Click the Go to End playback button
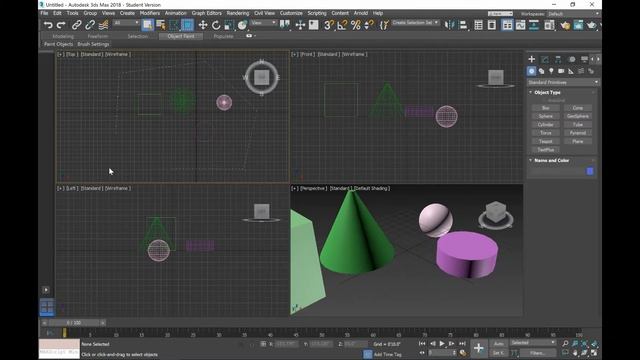Viewport: 640px width, 360px height. coord(462,344)
